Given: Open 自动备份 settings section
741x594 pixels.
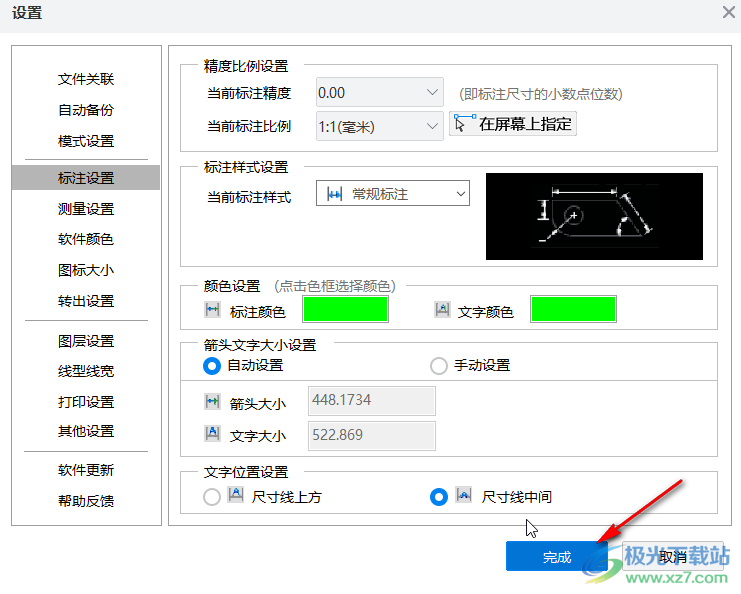Looking at the screenshot, I should (x=86, y=110).
